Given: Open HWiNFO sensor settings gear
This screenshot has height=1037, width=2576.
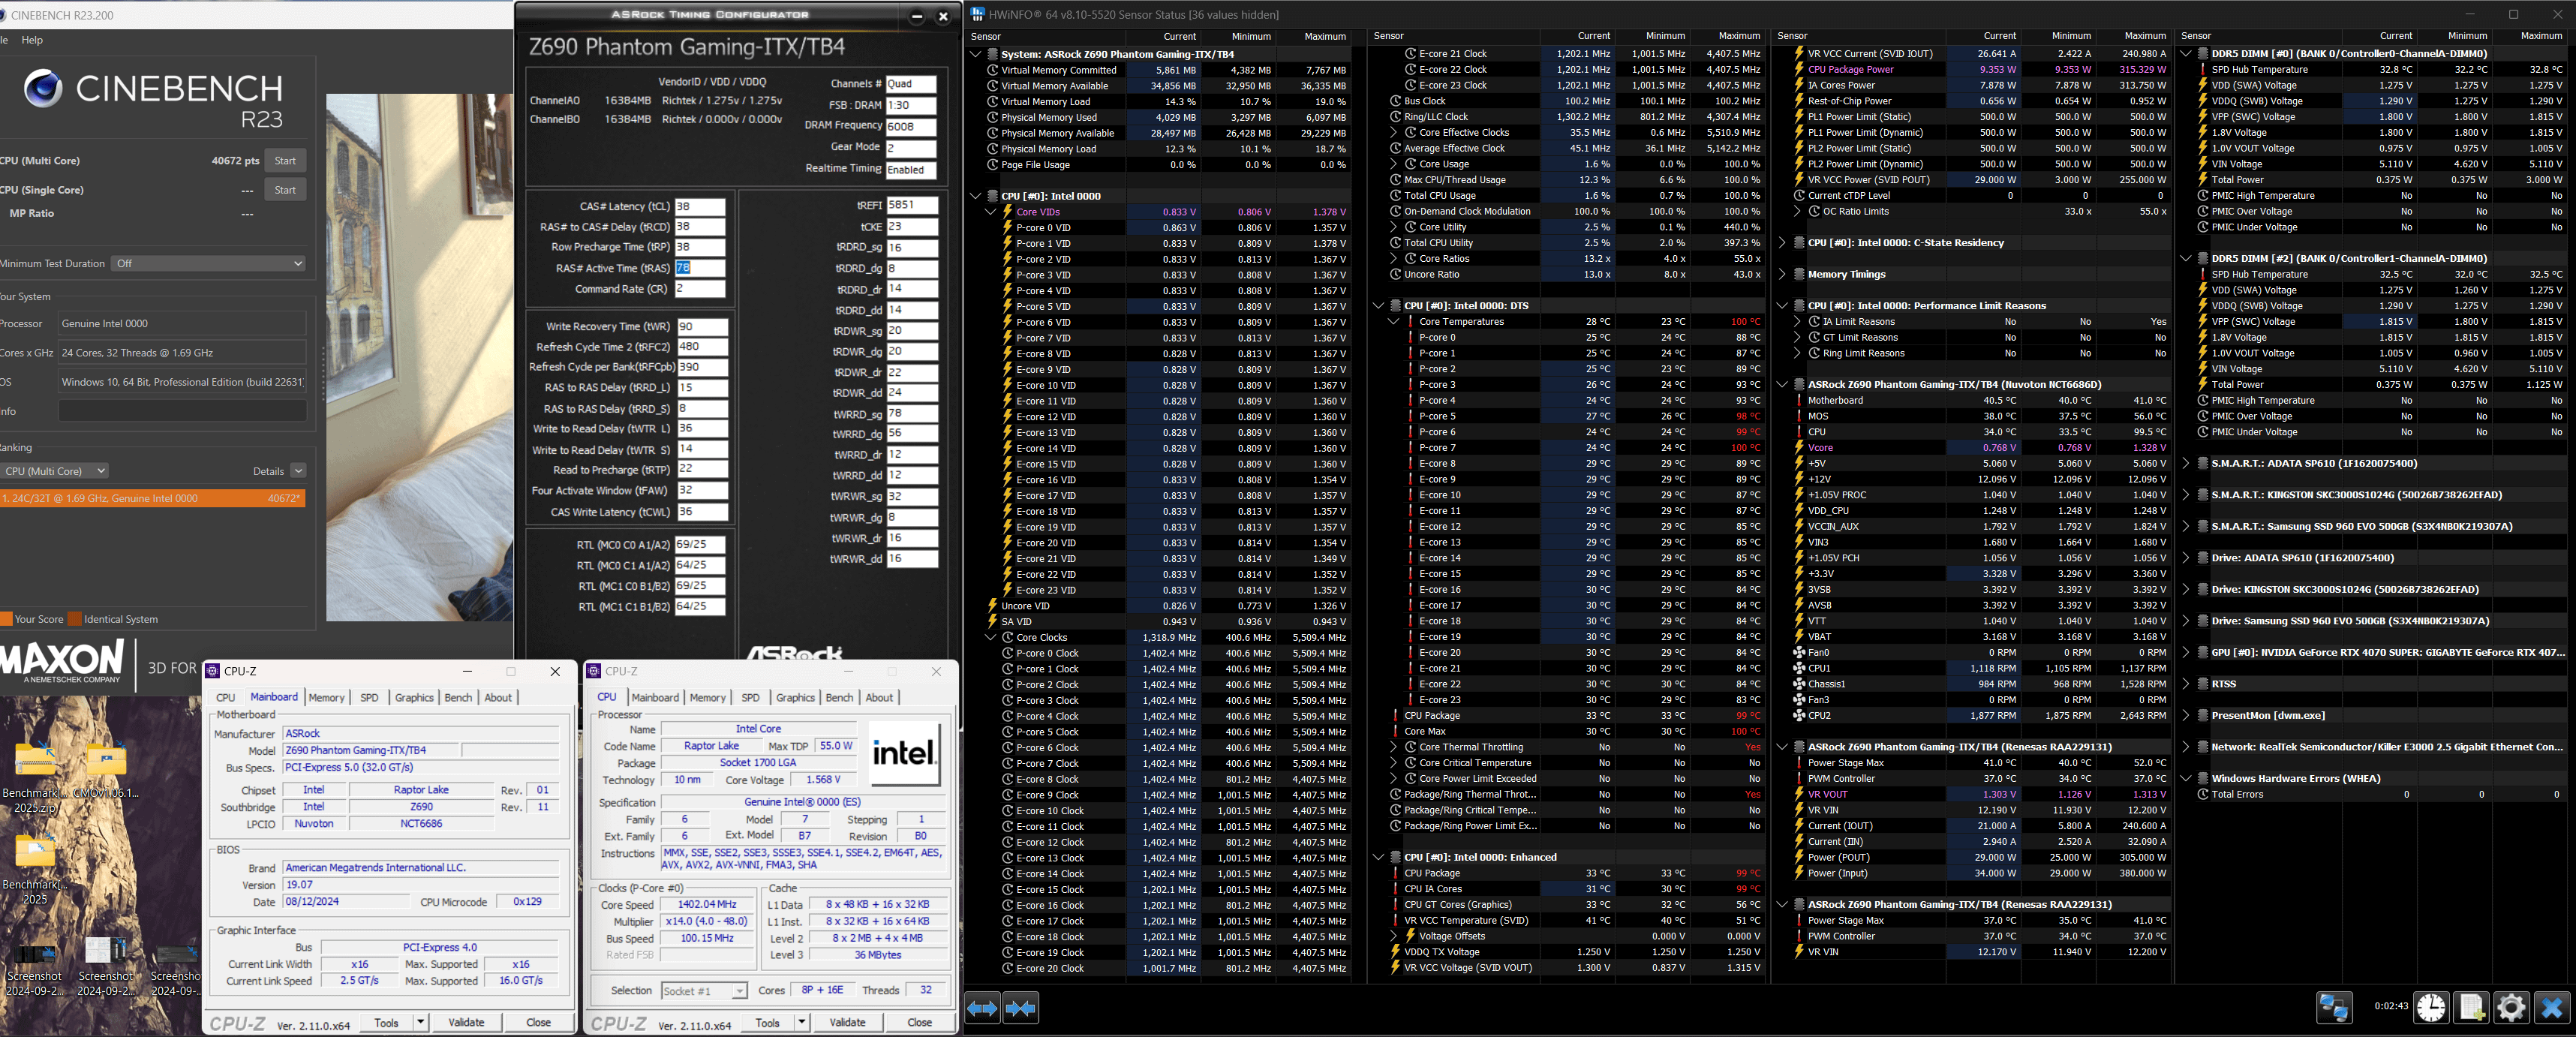Looking at the screenshot, I should 2511,1007.
